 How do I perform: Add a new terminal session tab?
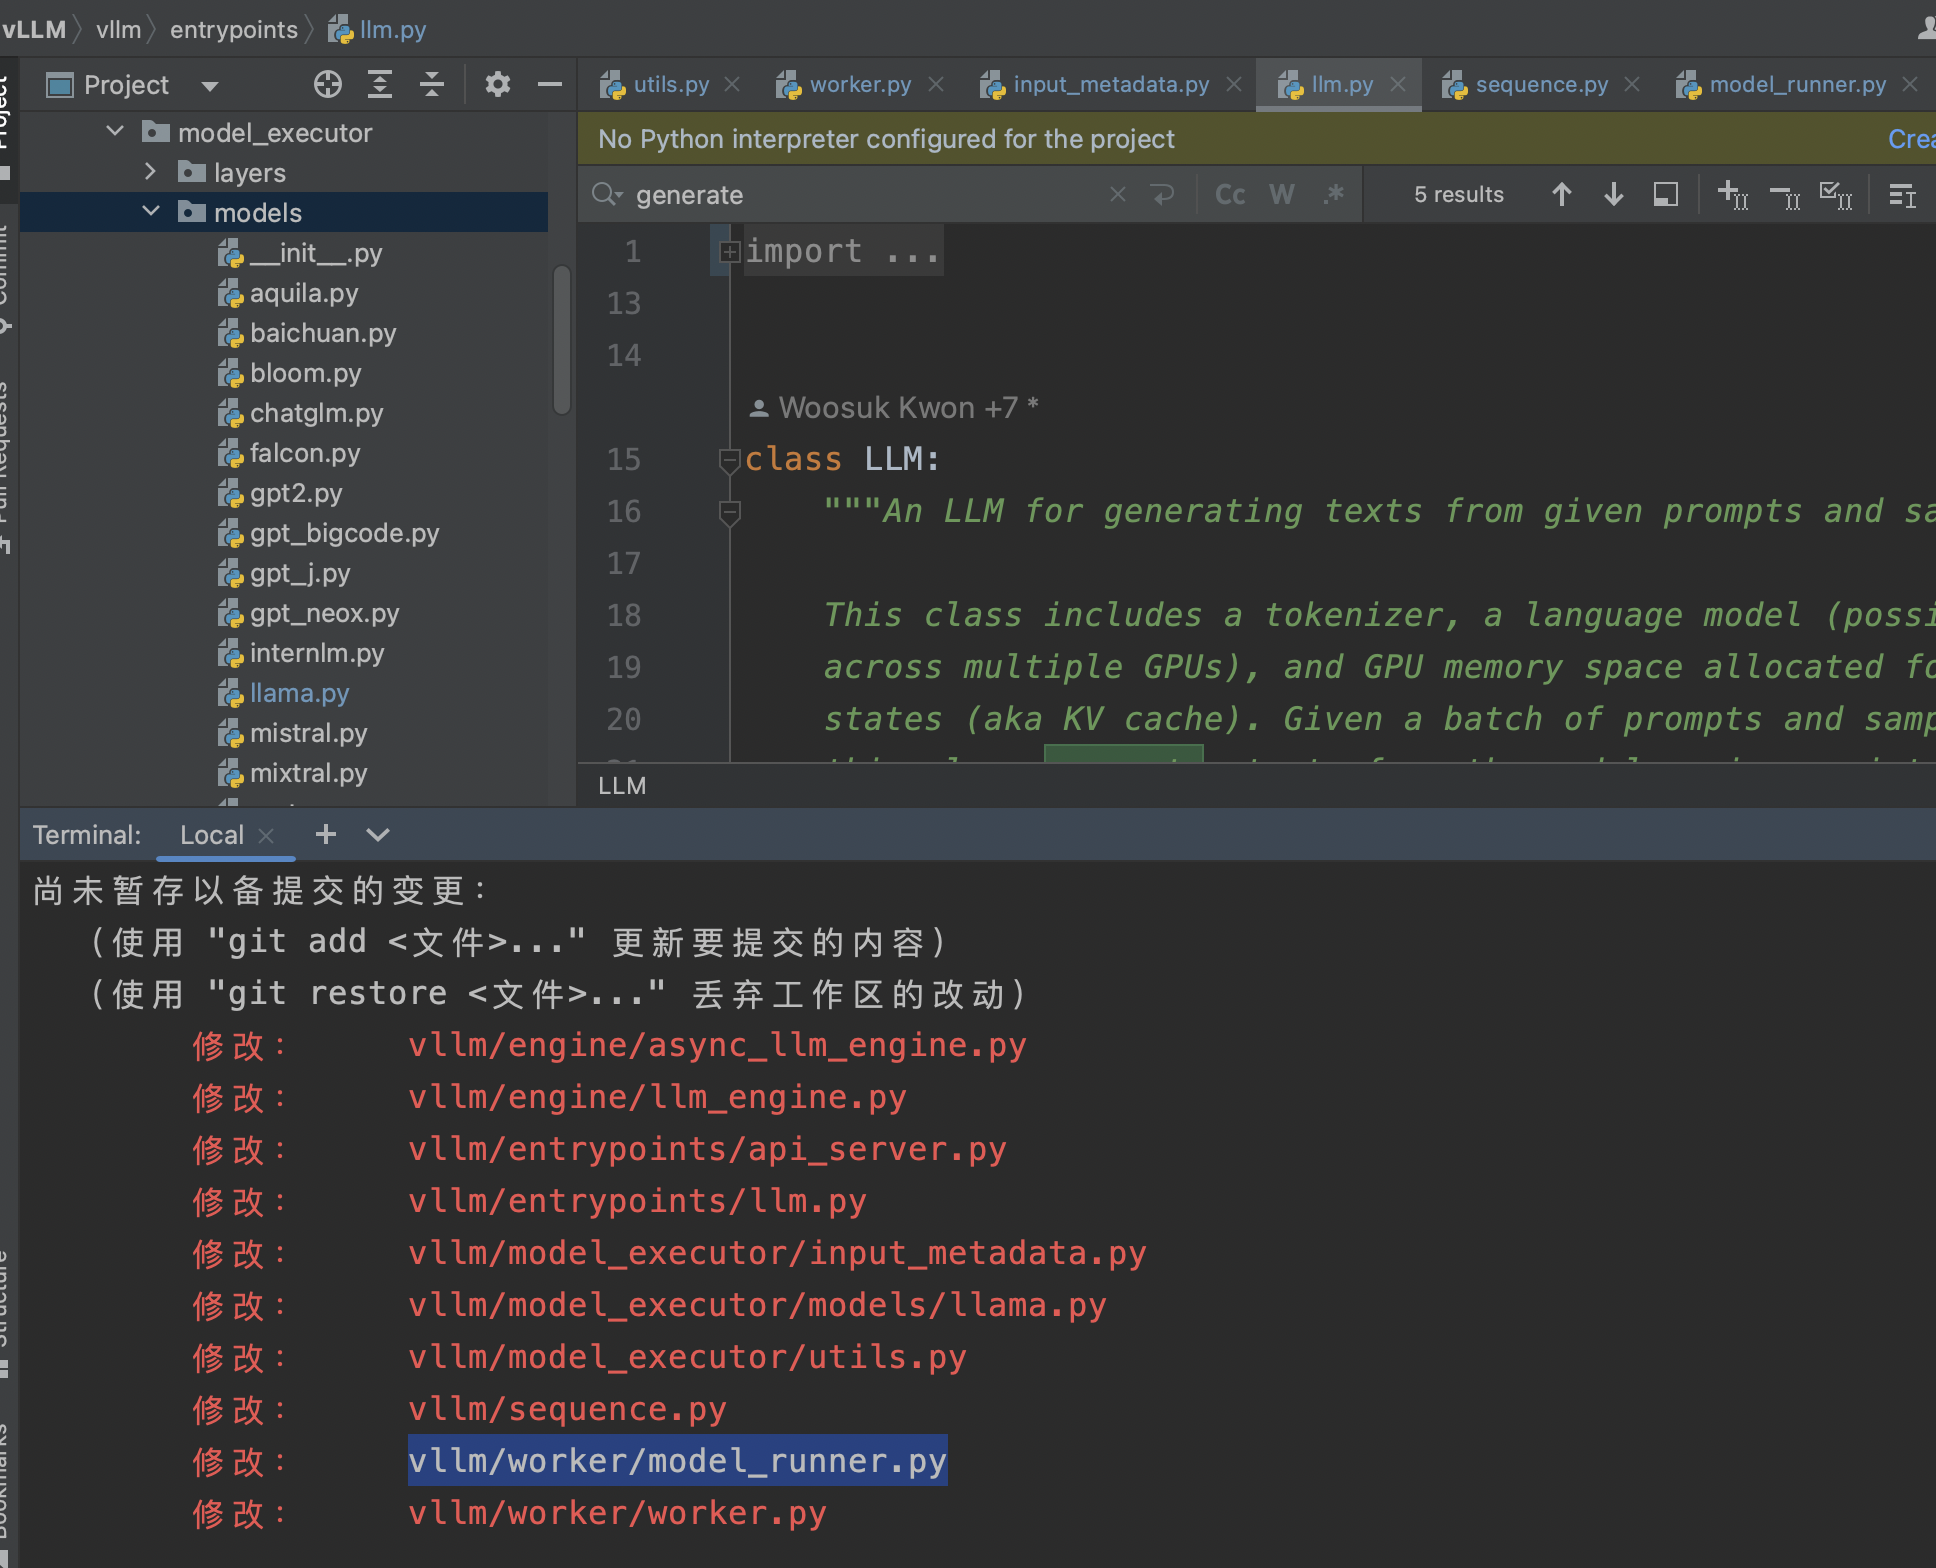coord(325,834)
